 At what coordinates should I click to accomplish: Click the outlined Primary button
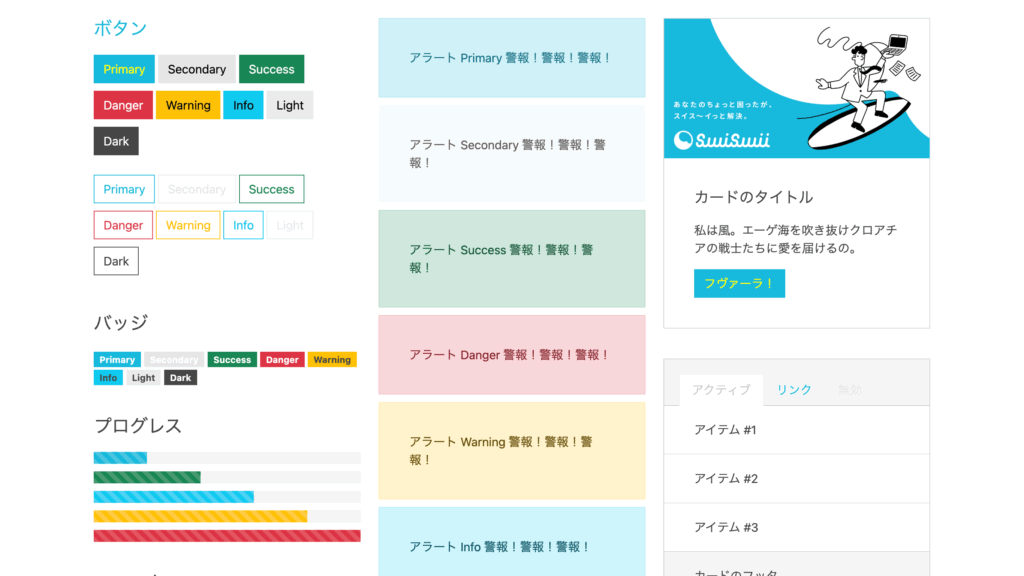point(124,189)
